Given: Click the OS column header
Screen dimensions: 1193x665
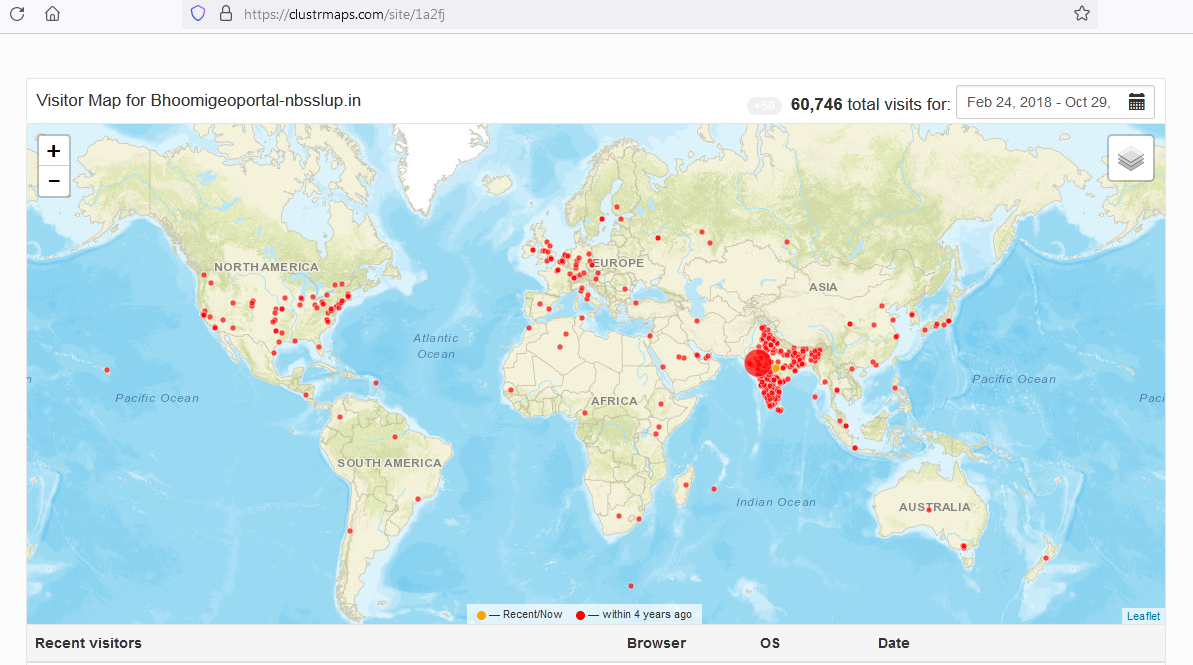Looking at the screenshot, I should coord(770,643).
